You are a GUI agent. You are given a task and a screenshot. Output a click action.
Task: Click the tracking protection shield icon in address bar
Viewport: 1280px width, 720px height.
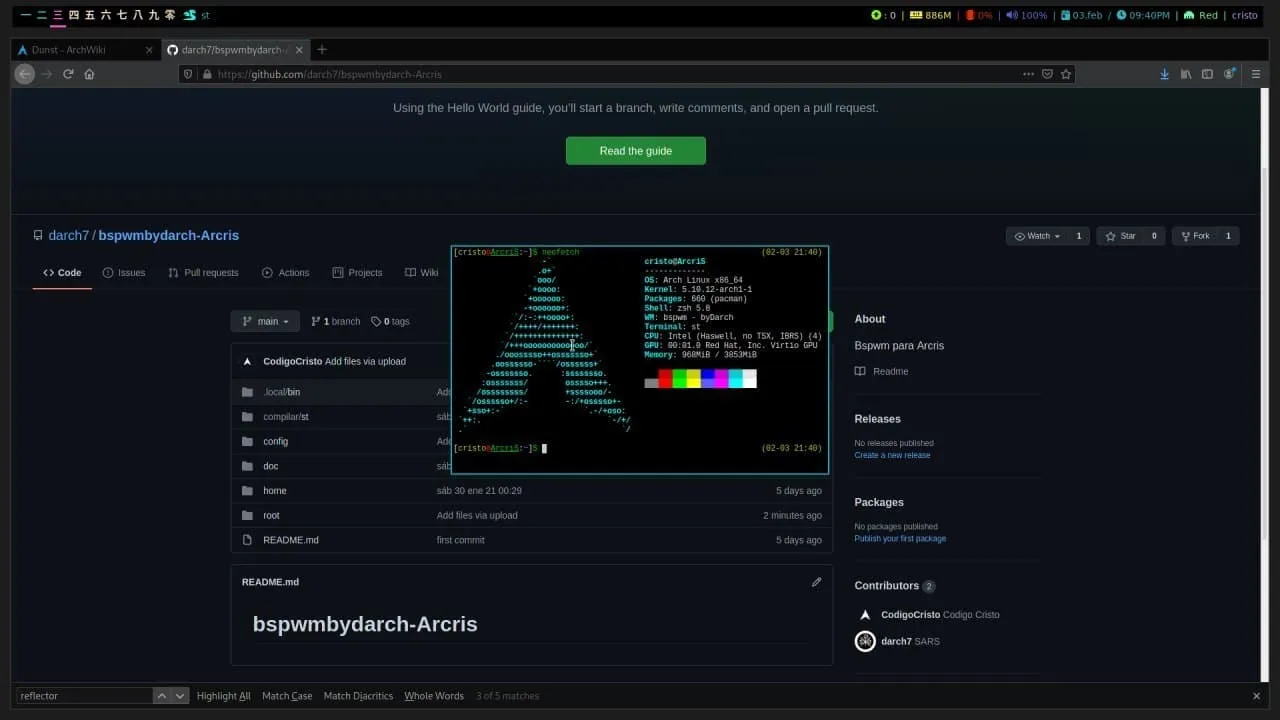189,74
